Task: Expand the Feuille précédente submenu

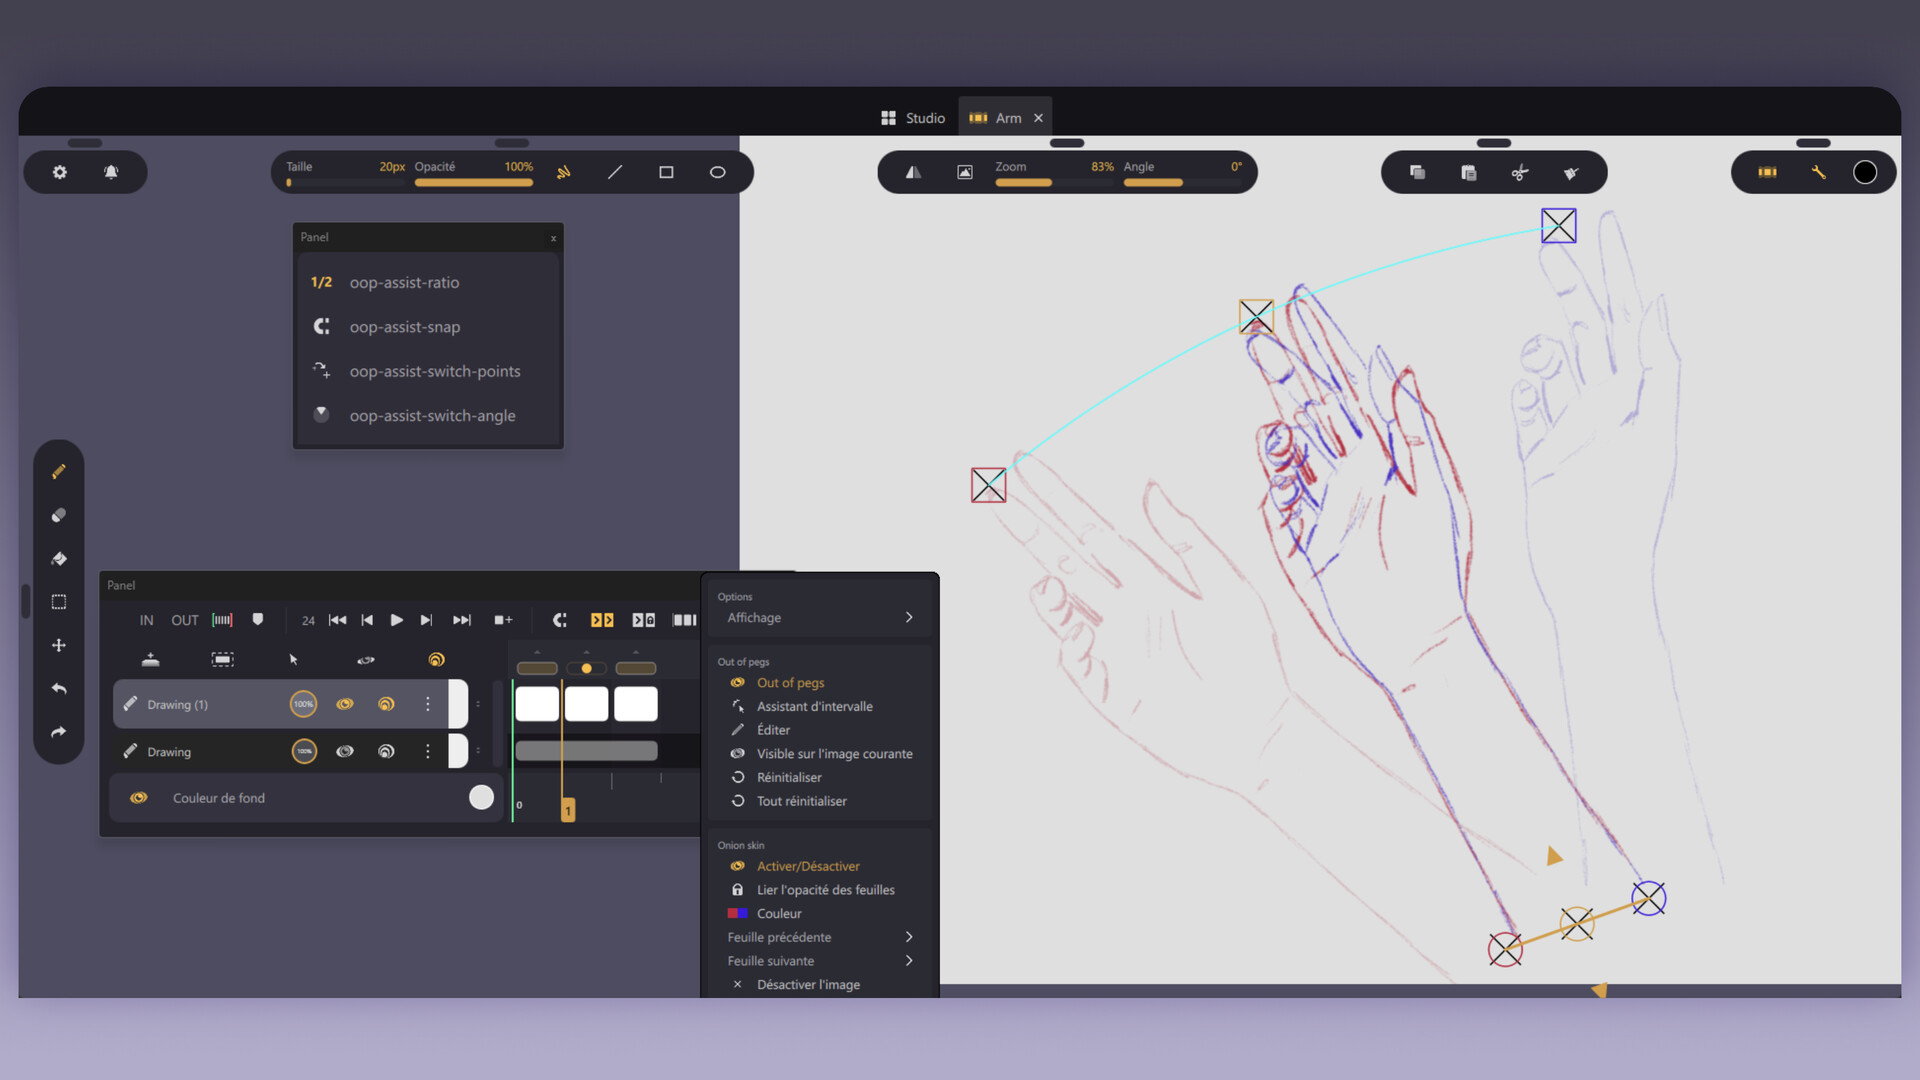Action: point(820,937)
